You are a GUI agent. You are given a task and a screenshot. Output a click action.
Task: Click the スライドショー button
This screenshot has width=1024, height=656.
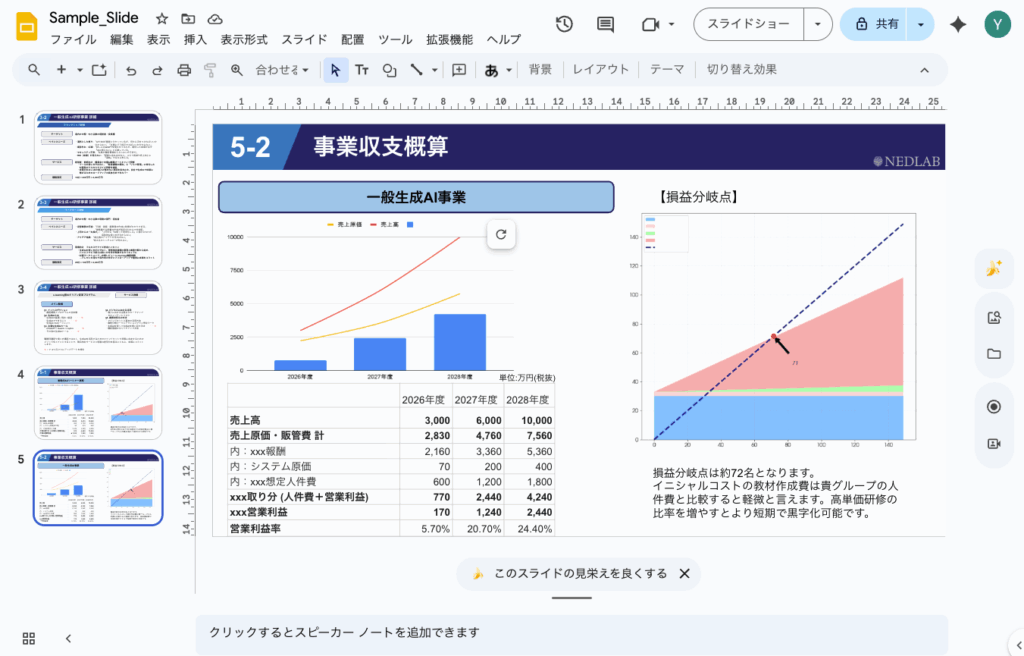(749, 24)
